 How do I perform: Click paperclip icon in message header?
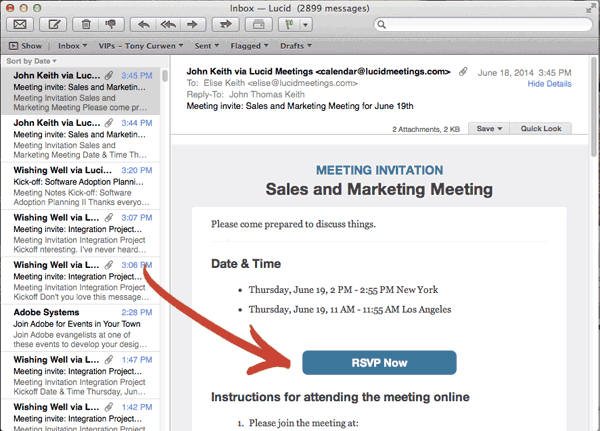pyautogui.click(x=463, y=72)
